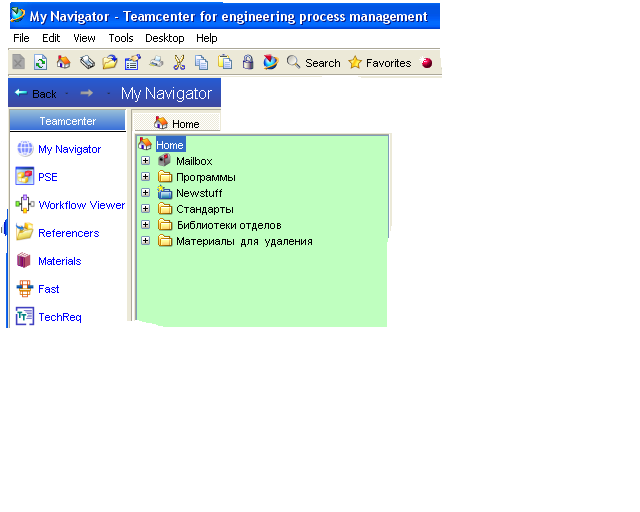The height and width of the screenshot is (512, 640).
Task: Expand the Newstuff folder
Action: (x=145, y=192)
